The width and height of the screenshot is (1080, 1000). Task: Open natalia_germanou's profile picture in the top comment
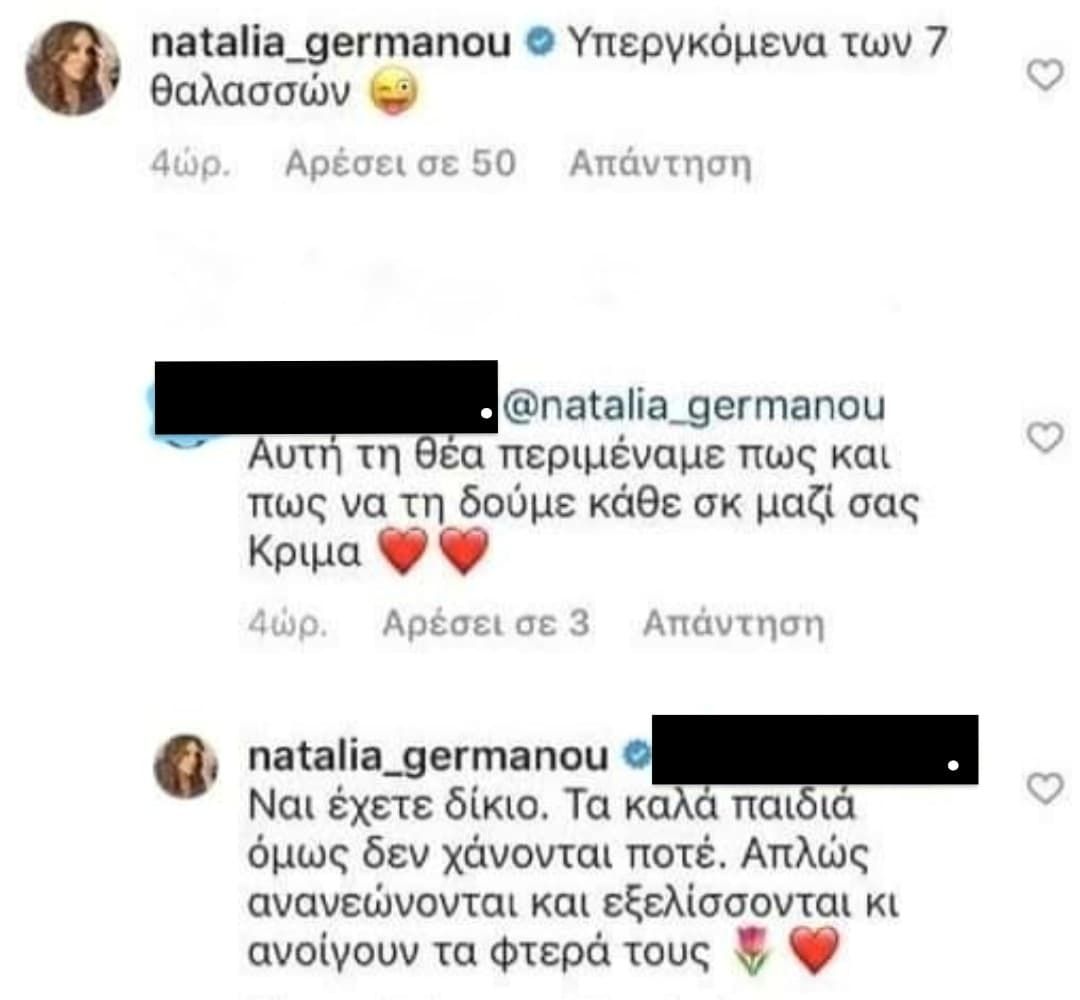(x=73, y=67)
